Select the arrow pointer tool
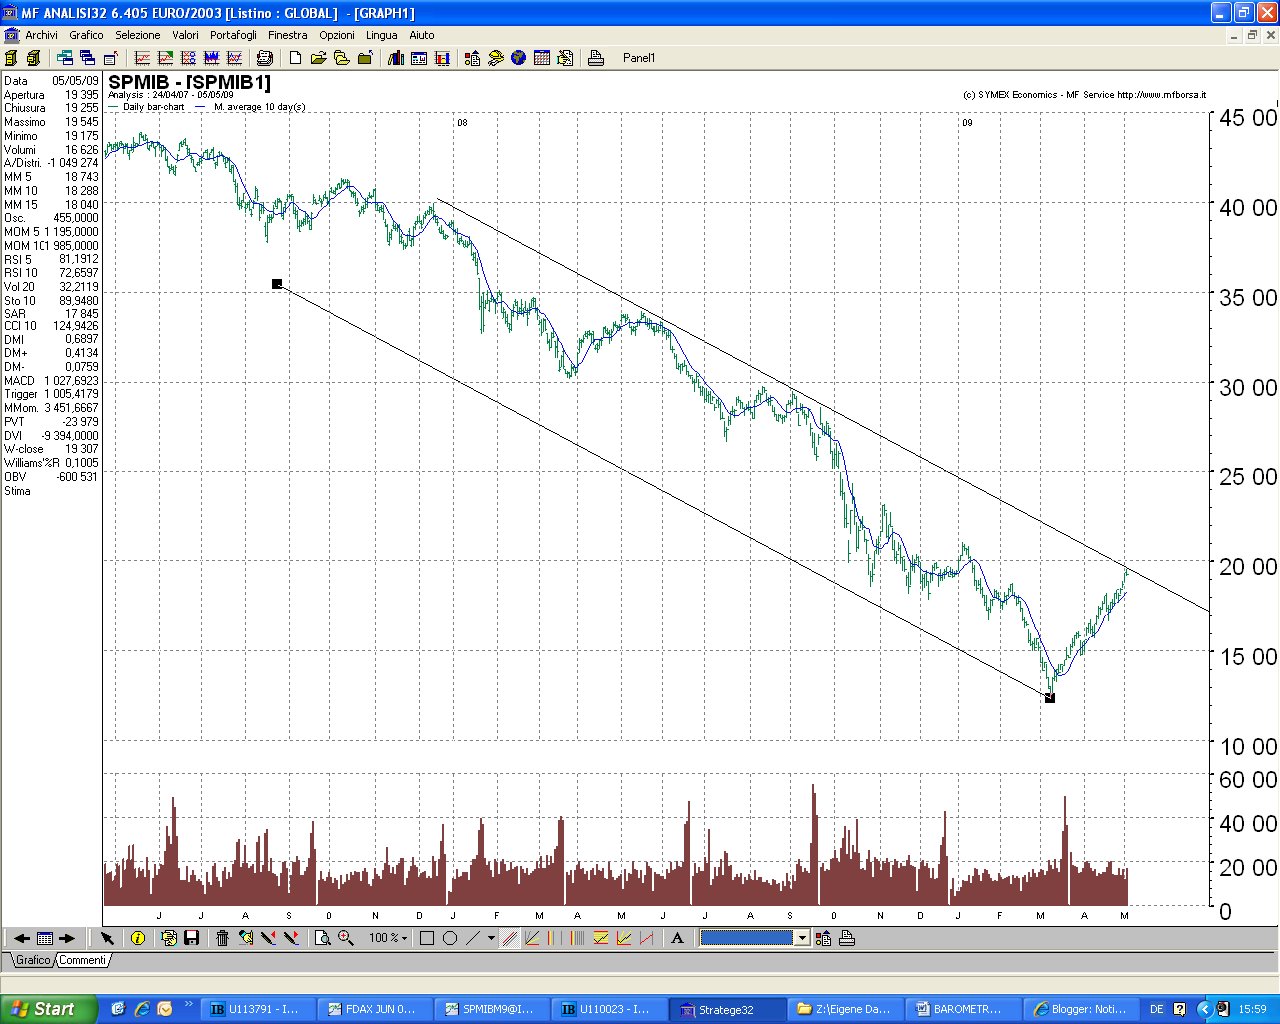This screenshot has width=1280, height=1024. (x=107, y=938)
